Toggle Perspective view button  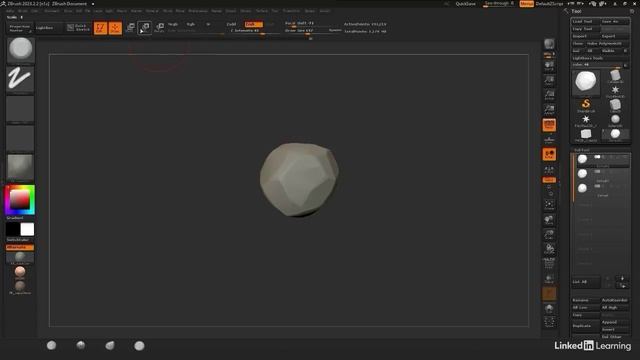click(549, 125)
